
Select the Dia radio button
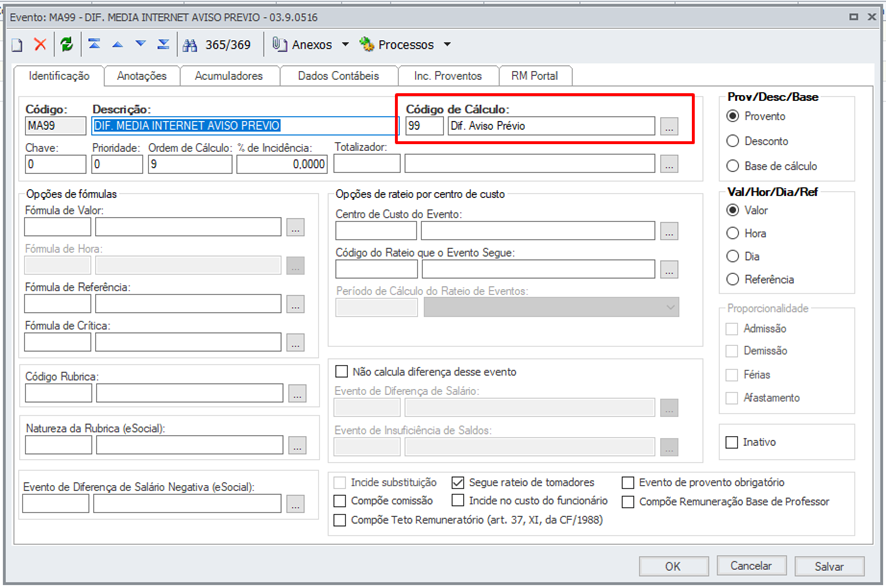click(x=732, y=256)
